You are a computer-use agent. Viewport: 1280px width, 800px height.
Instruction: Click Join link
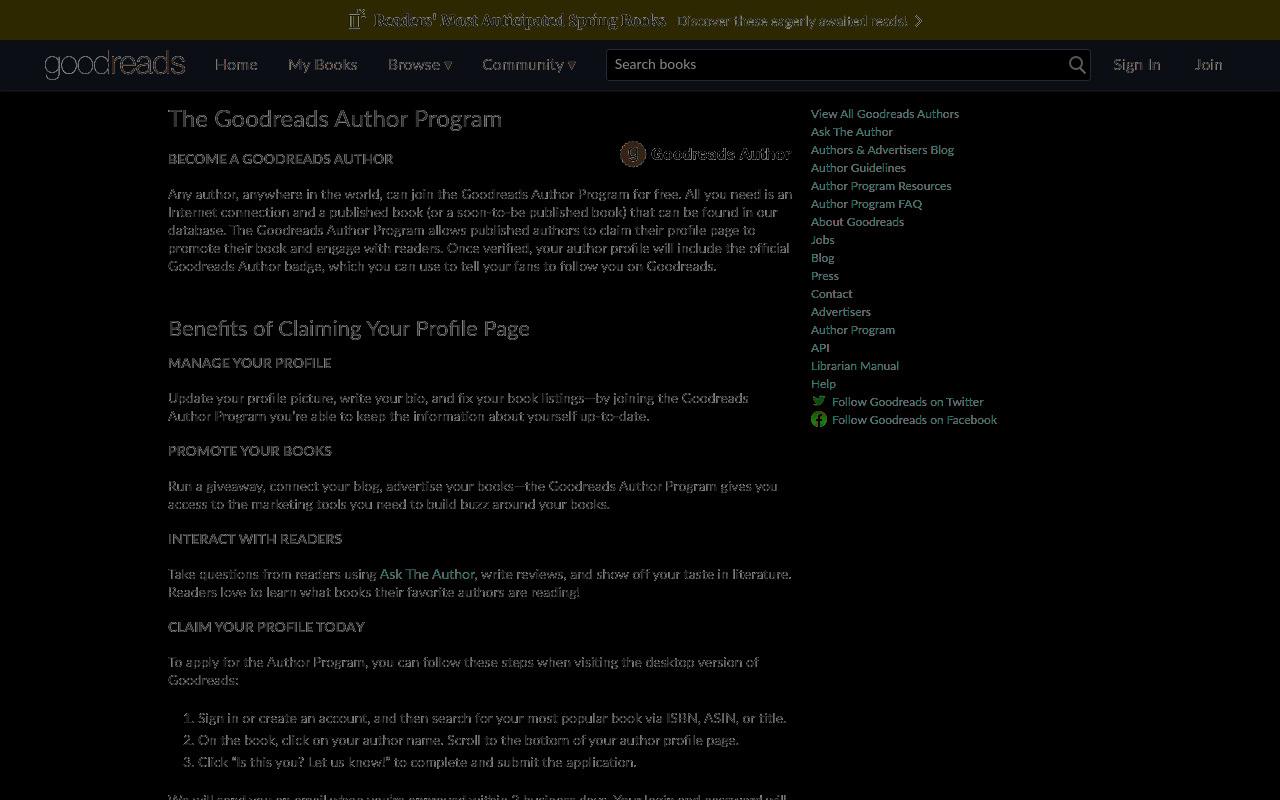point(1208,65)
